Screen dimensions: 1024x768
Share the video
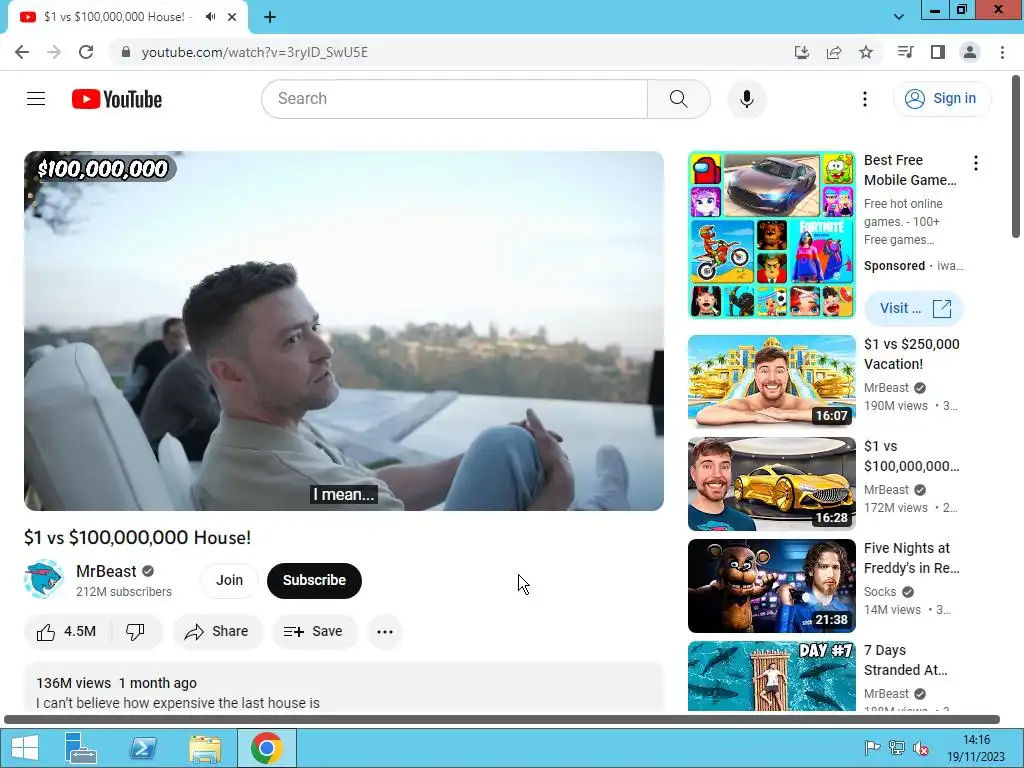pyautogui.click(x=217, y=632)
